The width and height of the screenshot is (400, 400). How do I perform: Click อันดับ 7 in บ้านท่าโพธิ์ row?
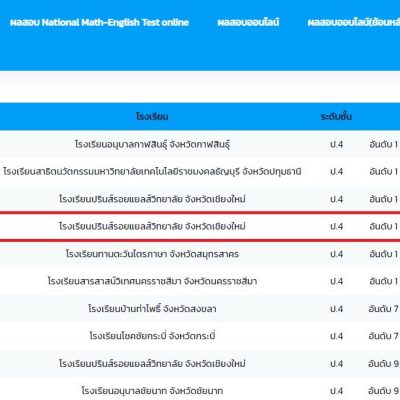[x=383, y=309]
